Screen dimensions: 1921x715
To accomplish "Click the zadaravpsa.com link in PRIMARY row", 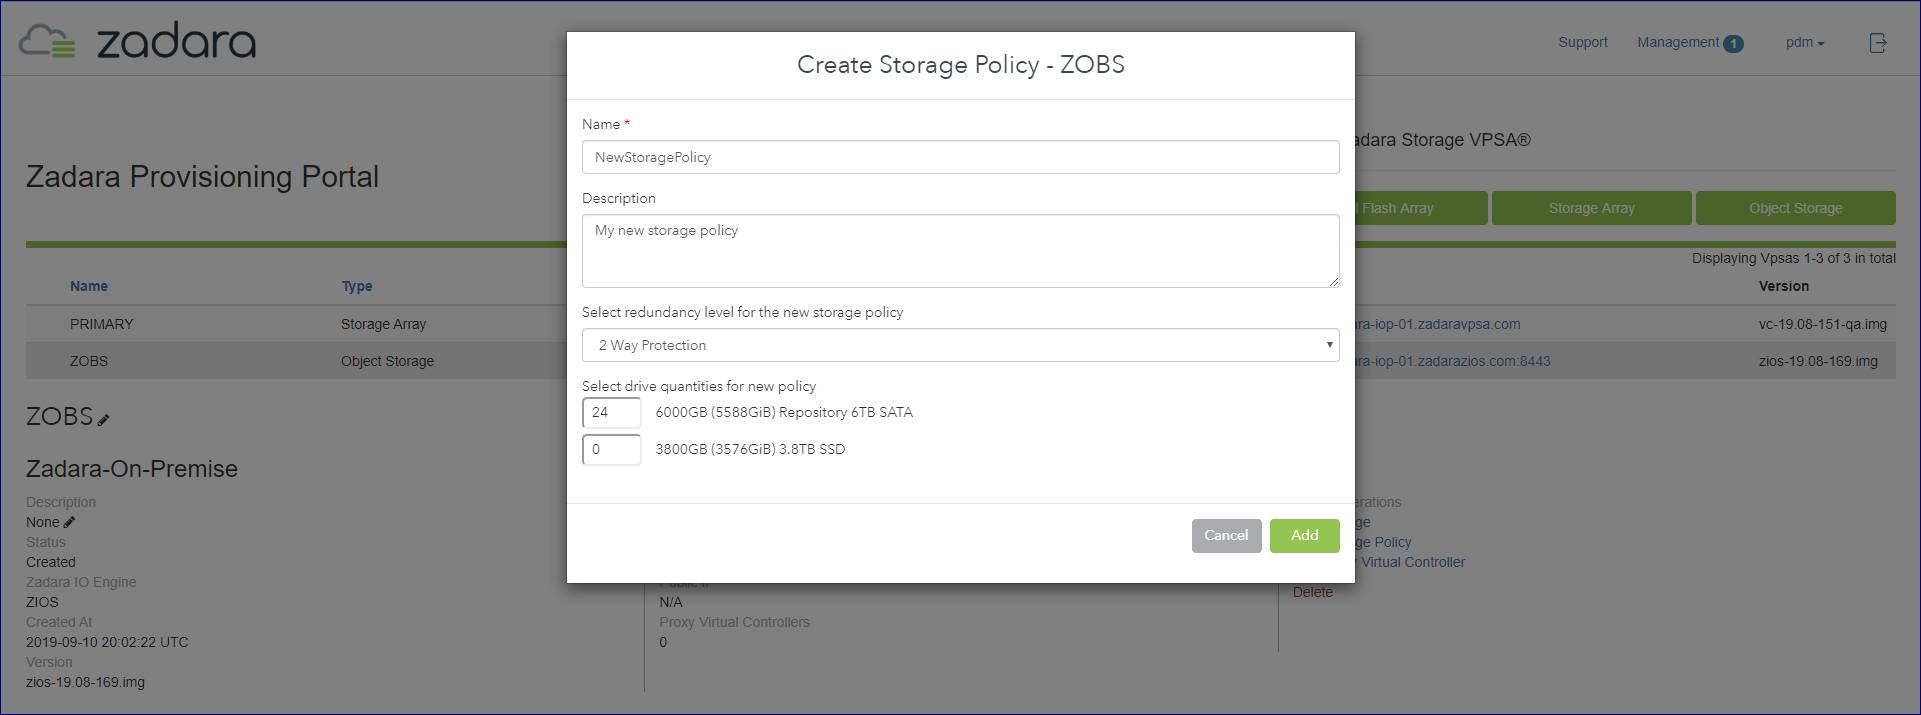I will point(1438,324).
